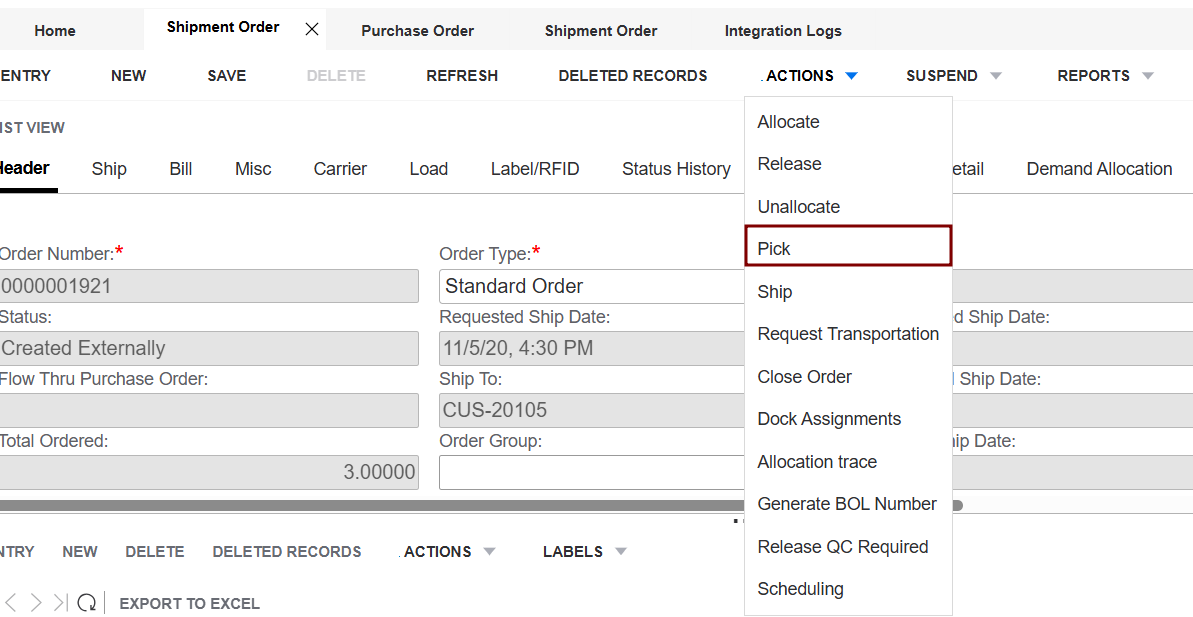This screenshot has width=1193, height=617.
Task: Open the Purchase Order tab
Action: (x=417, y=31)
